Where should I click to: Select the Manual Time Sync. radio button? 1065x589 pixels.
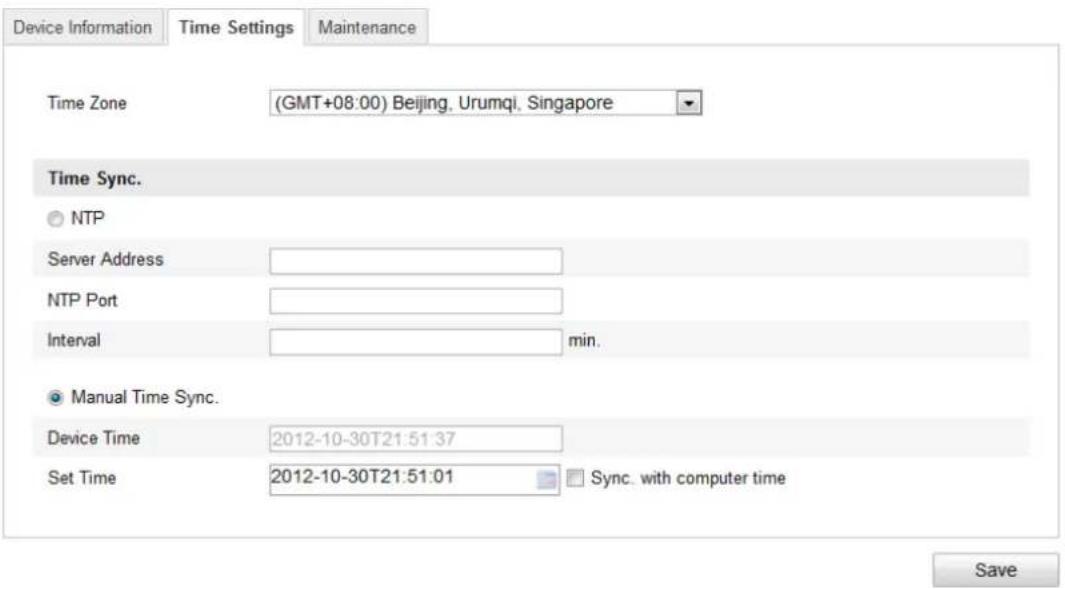point(55,397)
